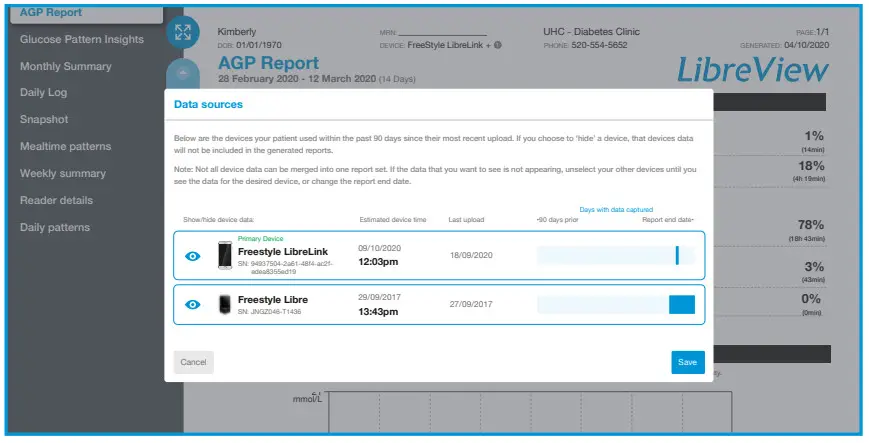This screenshot has width=869, height=443.
Task: Click the LibreView logo
Action: pos(753,70)
